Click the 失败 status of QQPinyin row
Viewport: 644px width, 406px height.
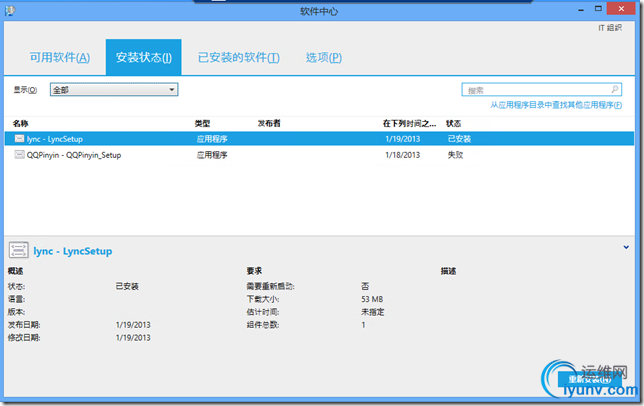click(x=455, y=155)
